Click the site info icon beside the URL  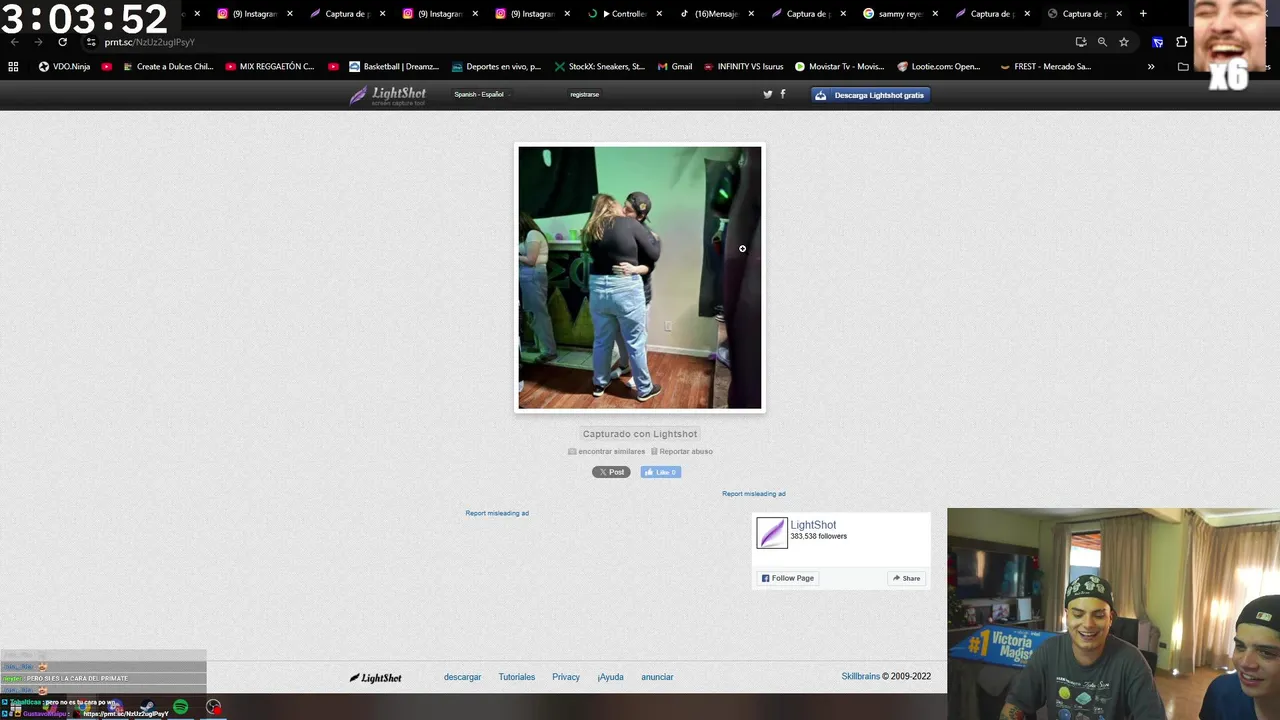coord(91,42)
